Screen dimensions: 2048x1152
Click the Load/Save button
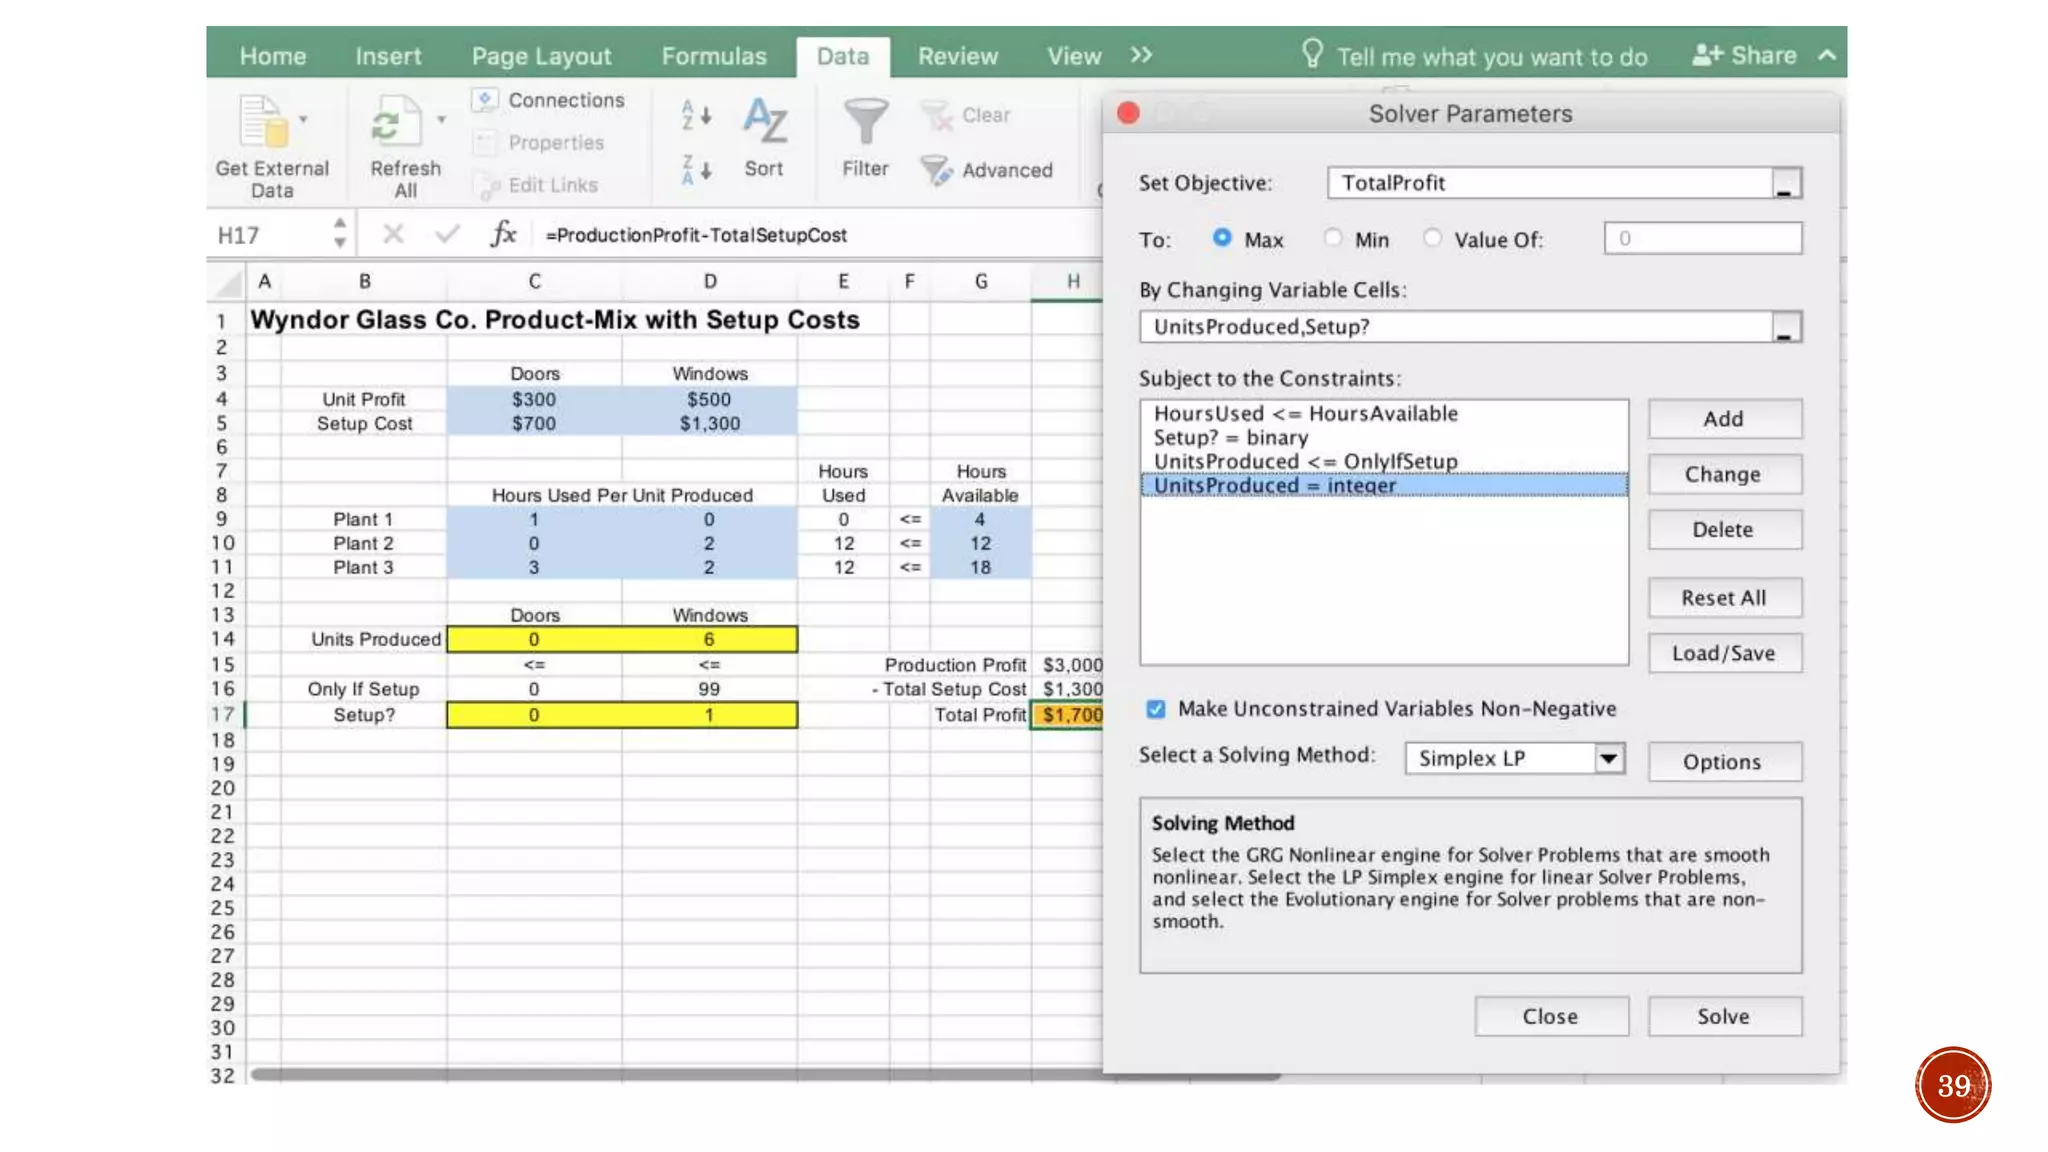[1724, 653]
